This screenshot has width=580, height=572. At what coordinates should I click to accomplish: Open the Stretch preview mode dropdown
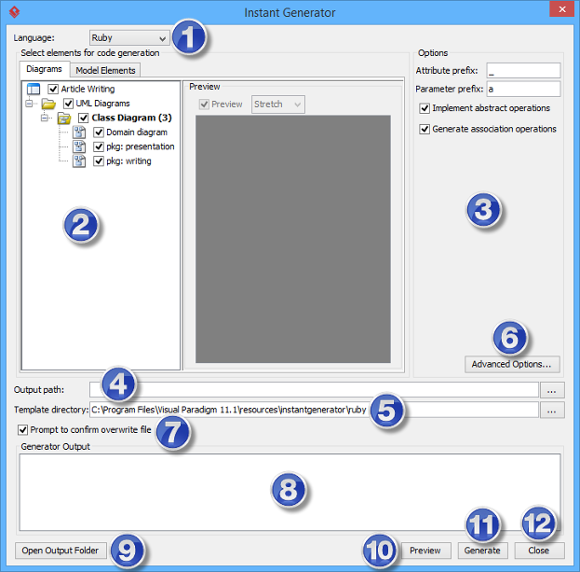coord(278,104)
